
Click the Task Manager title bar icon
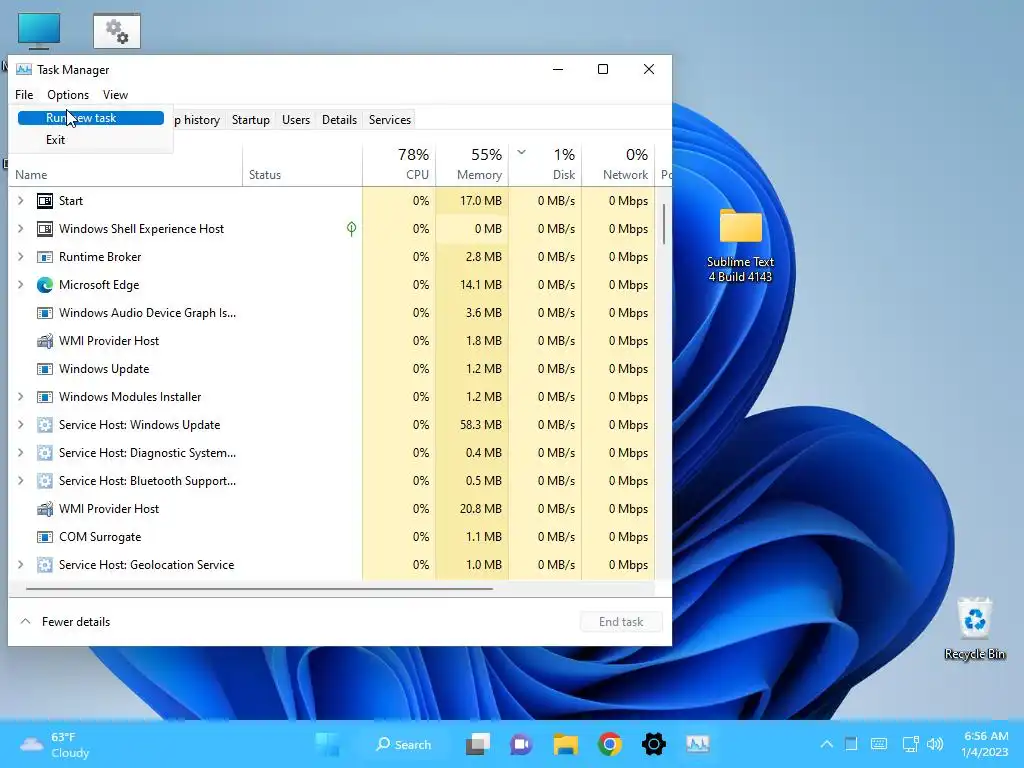coord(24,70)
